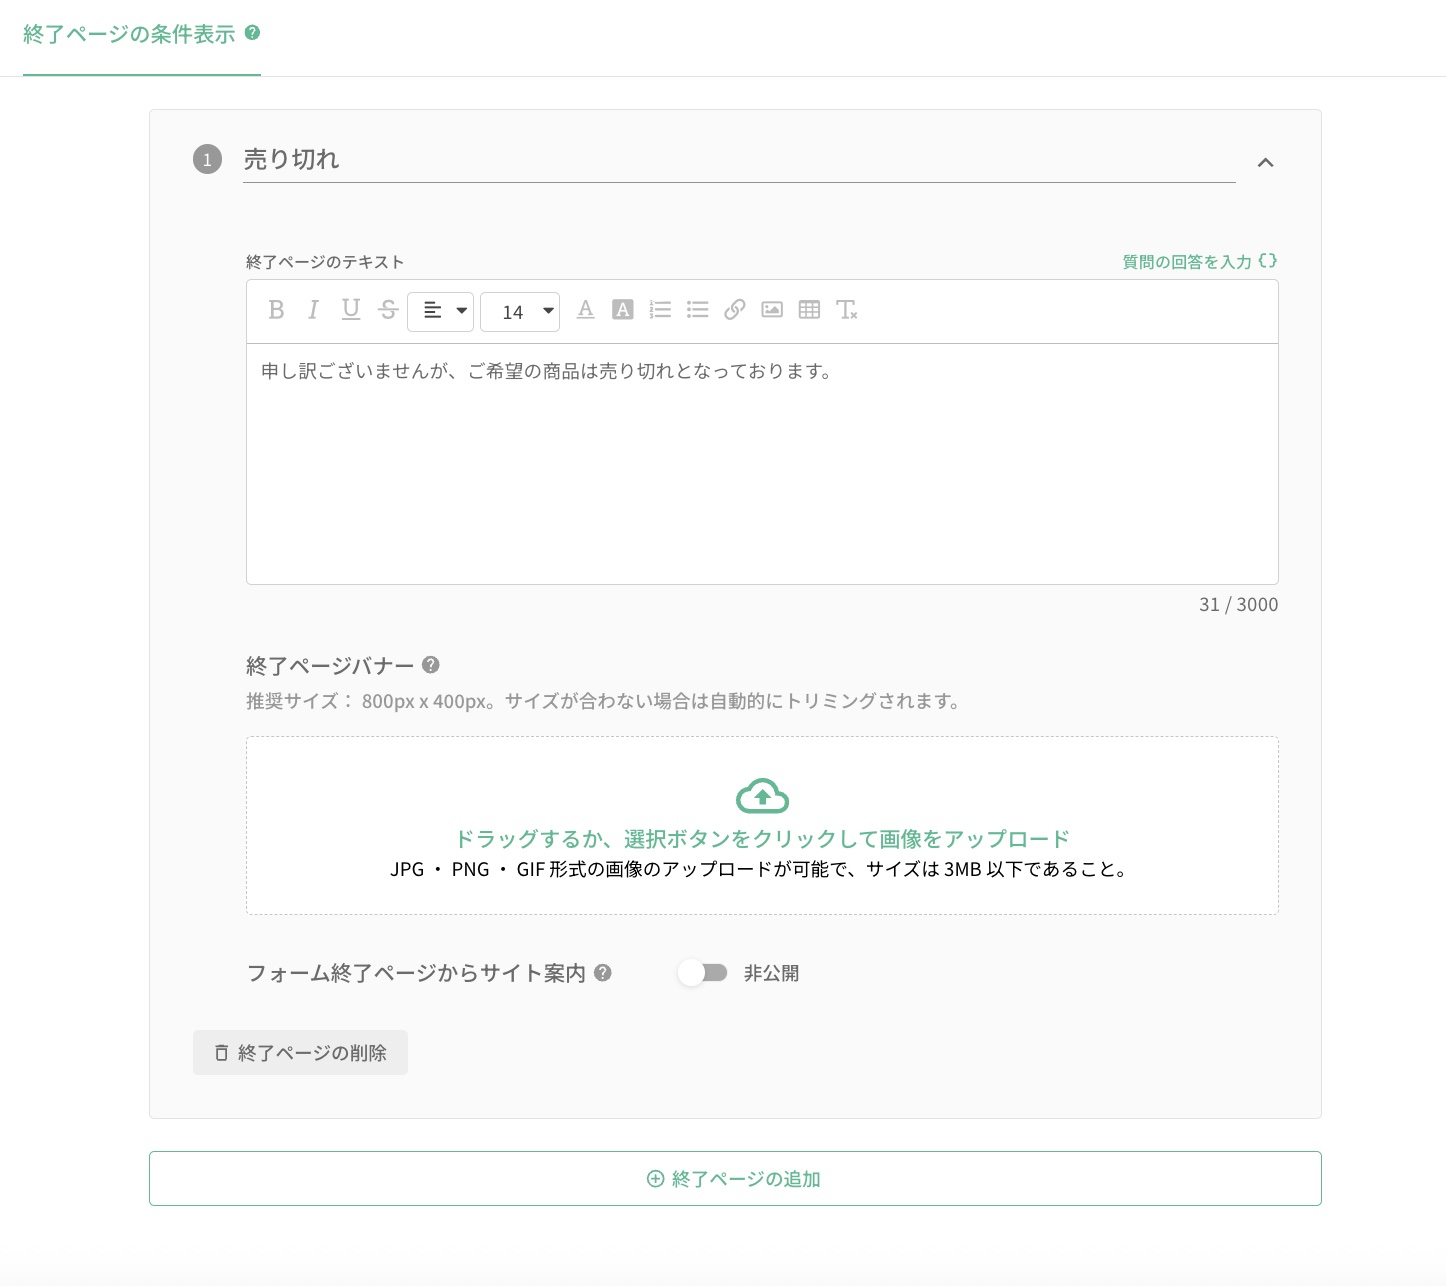Insert a bulleted list
This screenshot has width=1446, height=1286.
[698, 310]
